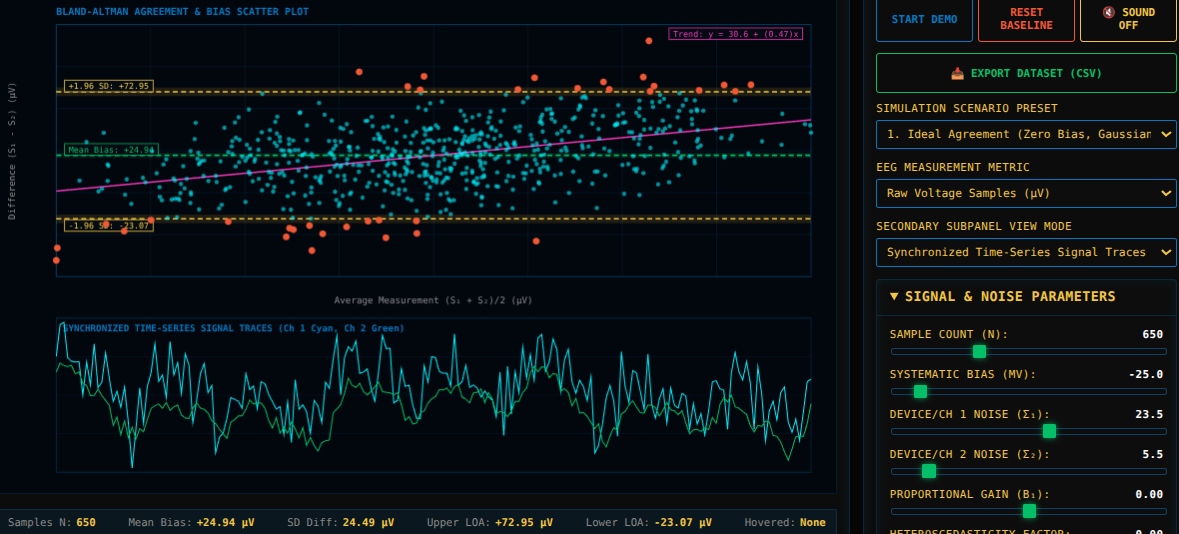Click the Systematic Bias value -25.0

(1146, 374)
